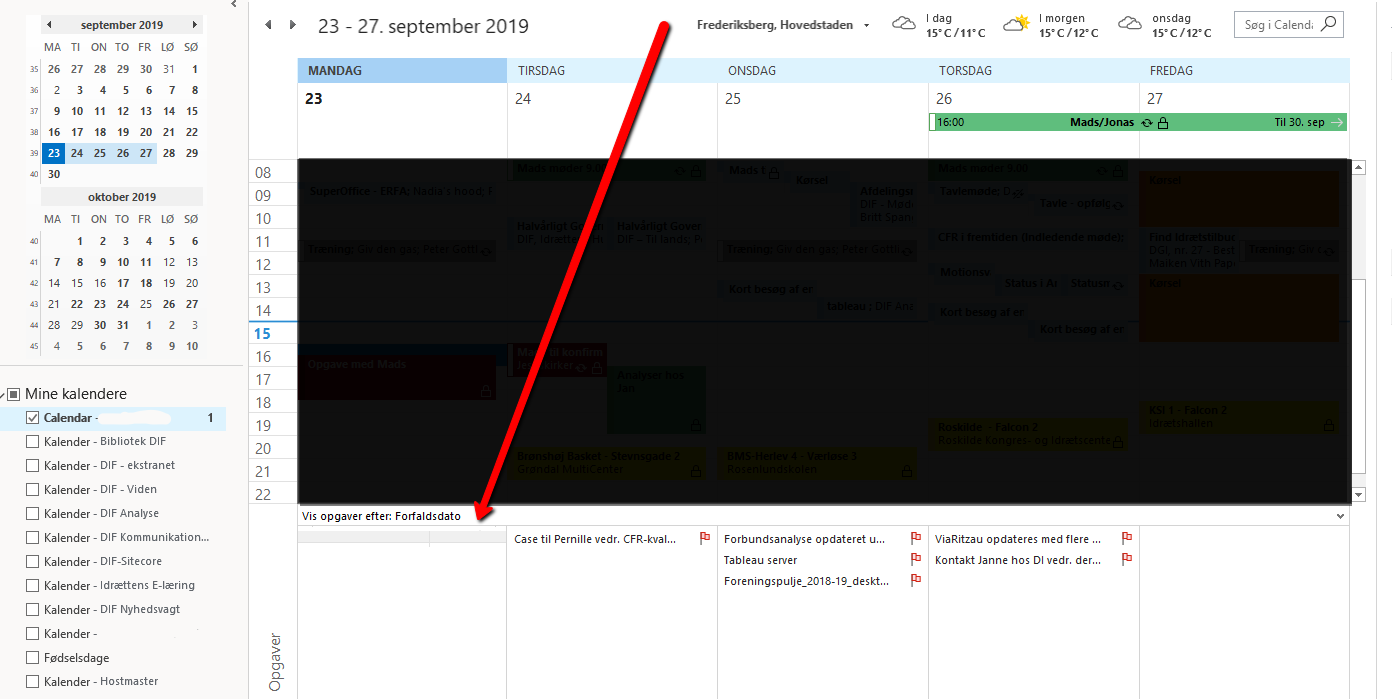The height and width of the screenshot is (699, 1392).
Task: Enable Kalender - DIF-Sitecore
Action: [x=33, y=562]
